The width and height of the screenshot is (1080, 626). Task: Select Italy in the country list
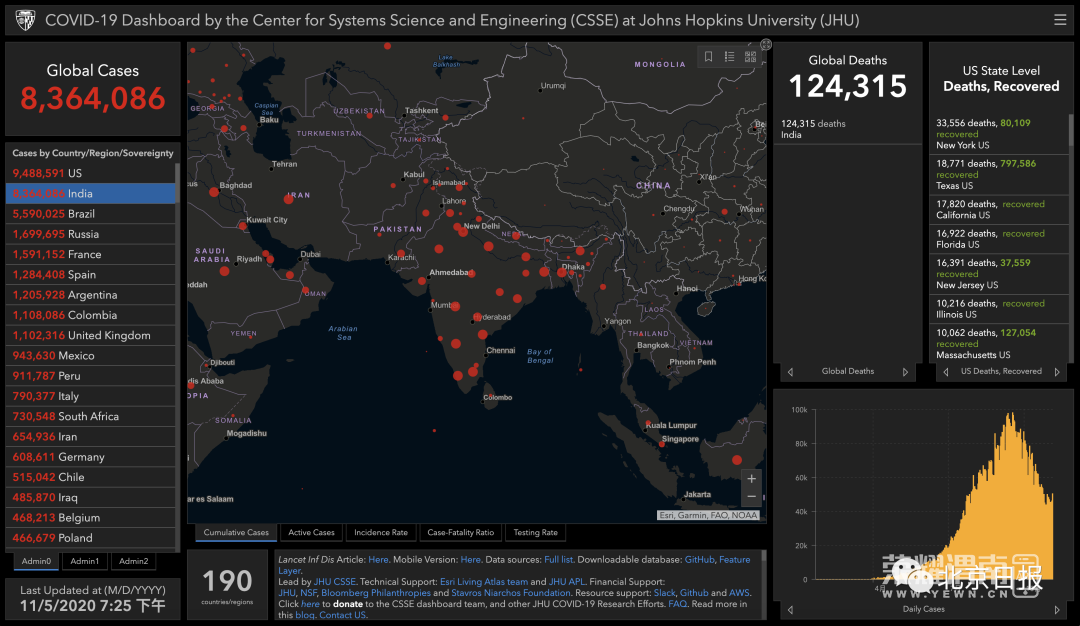(90, 396)
